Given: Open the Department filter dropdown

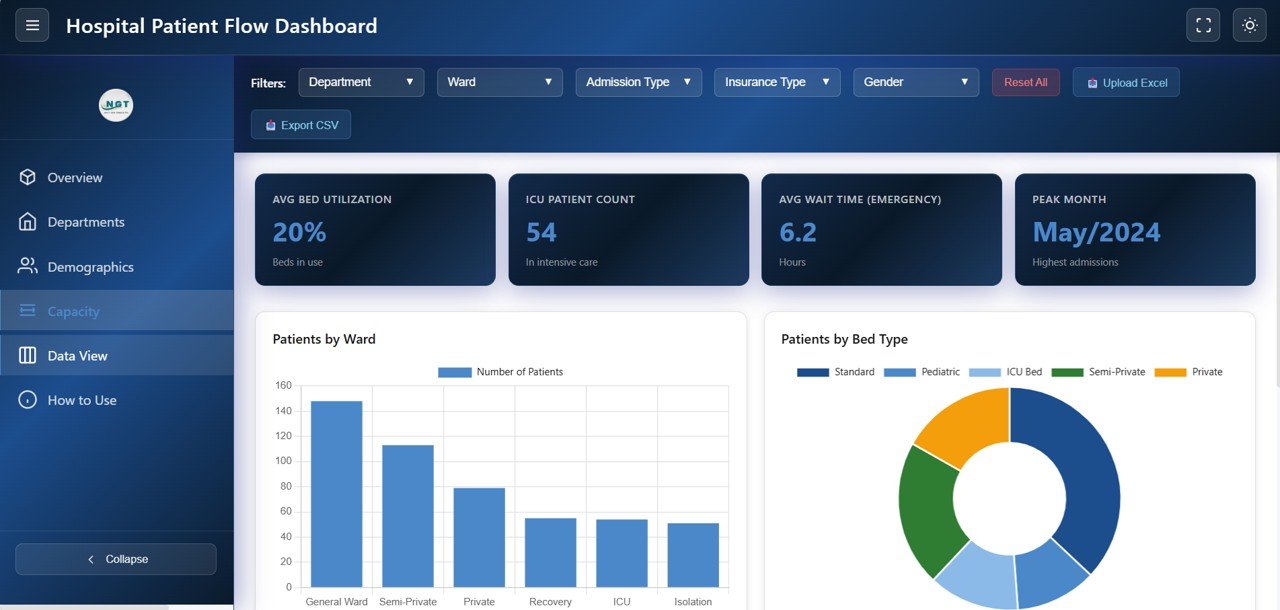Looking at the screenshot, I should pyautogui.click(x=361, y=82).
